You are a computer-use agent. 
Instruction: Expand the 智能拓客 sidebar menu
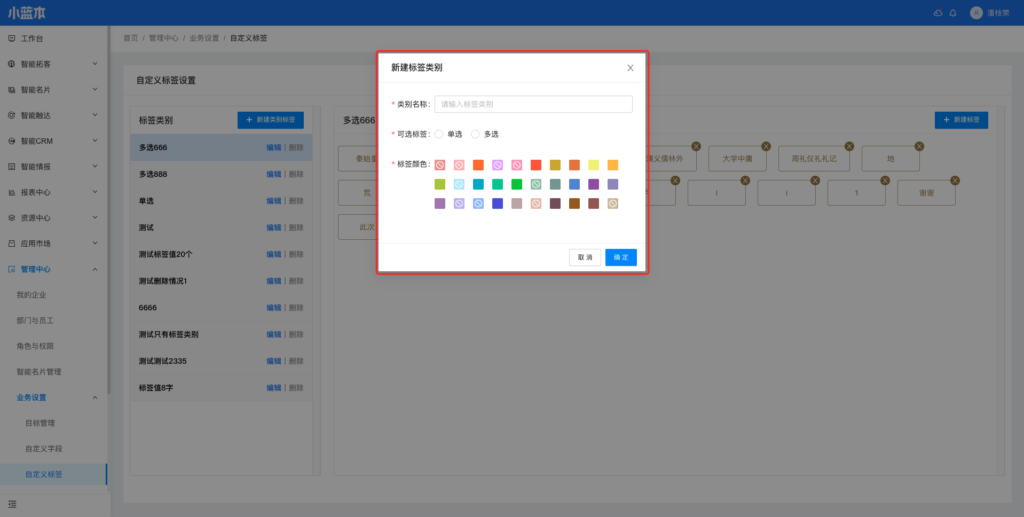click(x=95, y=64)
